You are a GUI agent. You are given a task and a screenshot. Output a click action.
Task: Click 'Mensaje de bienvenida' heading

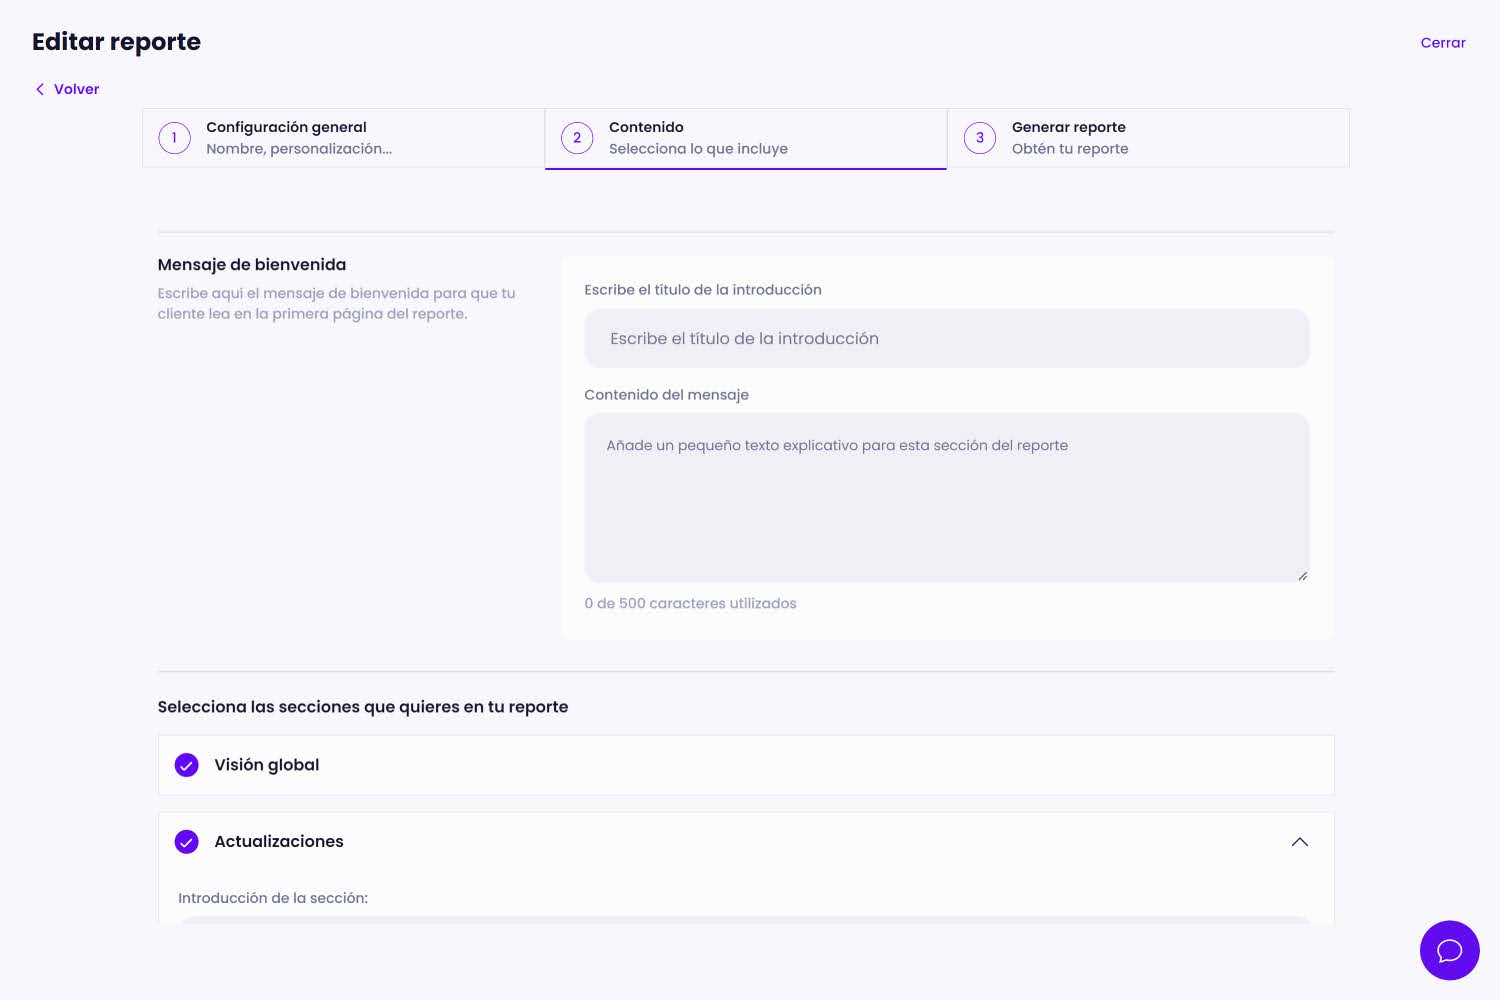point(252,265)
